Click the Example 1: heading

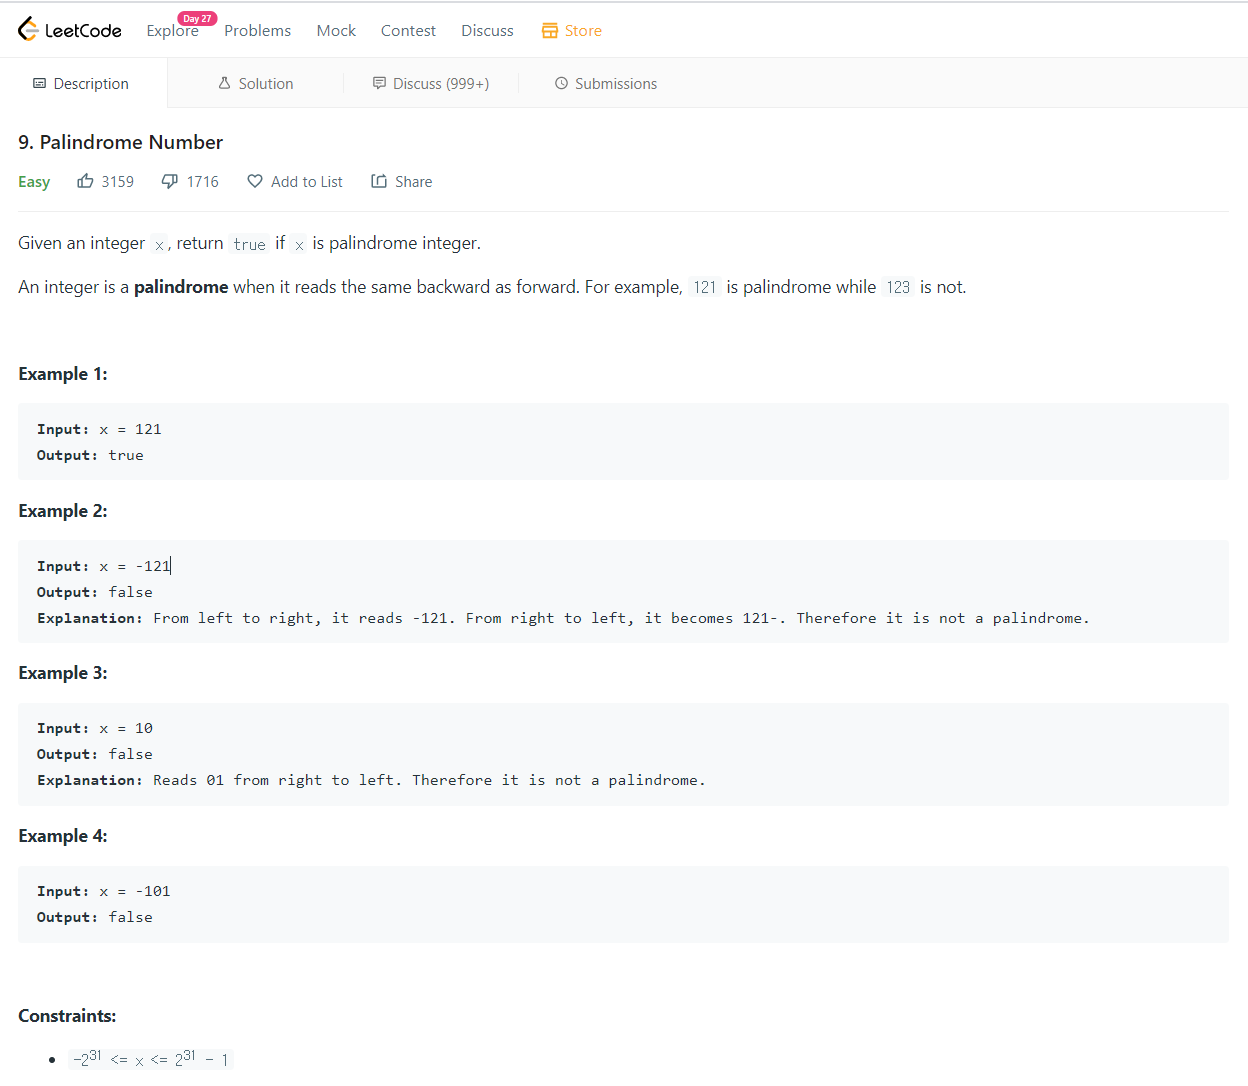[x=63, y=374]
